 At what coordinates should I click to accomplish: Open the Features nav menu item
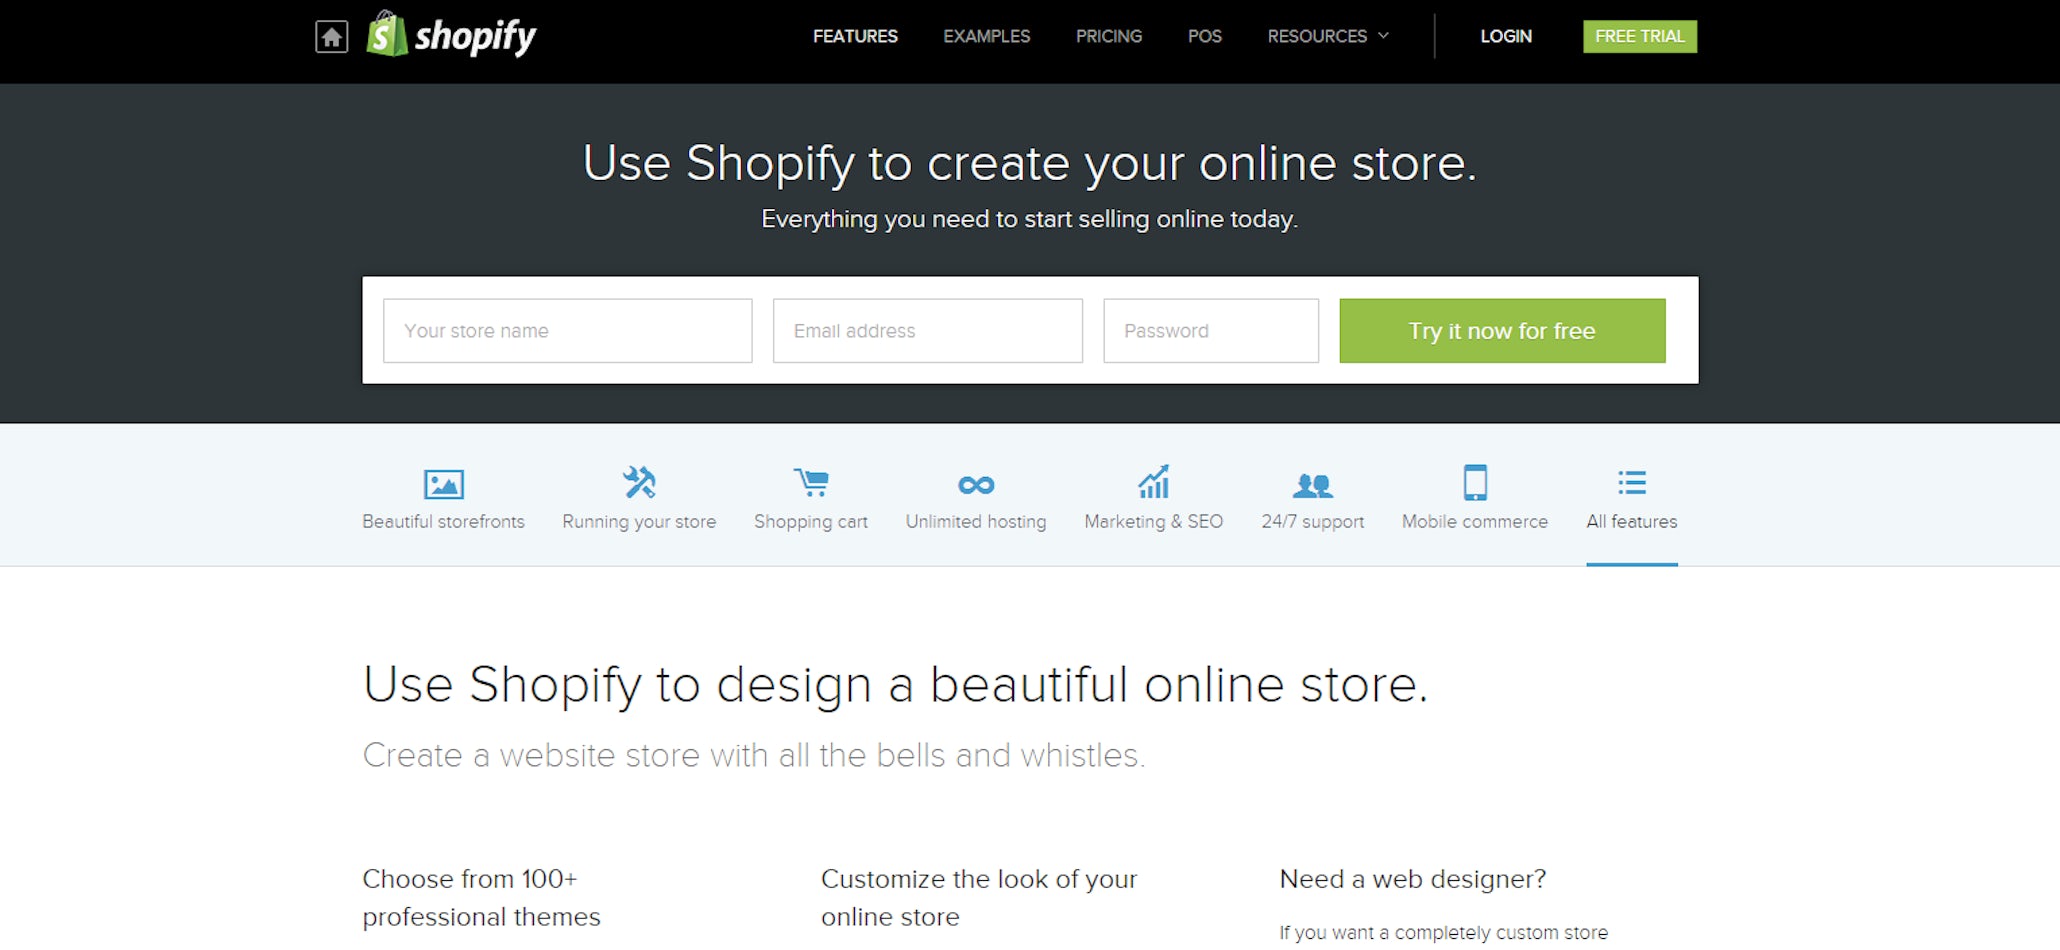855,36
